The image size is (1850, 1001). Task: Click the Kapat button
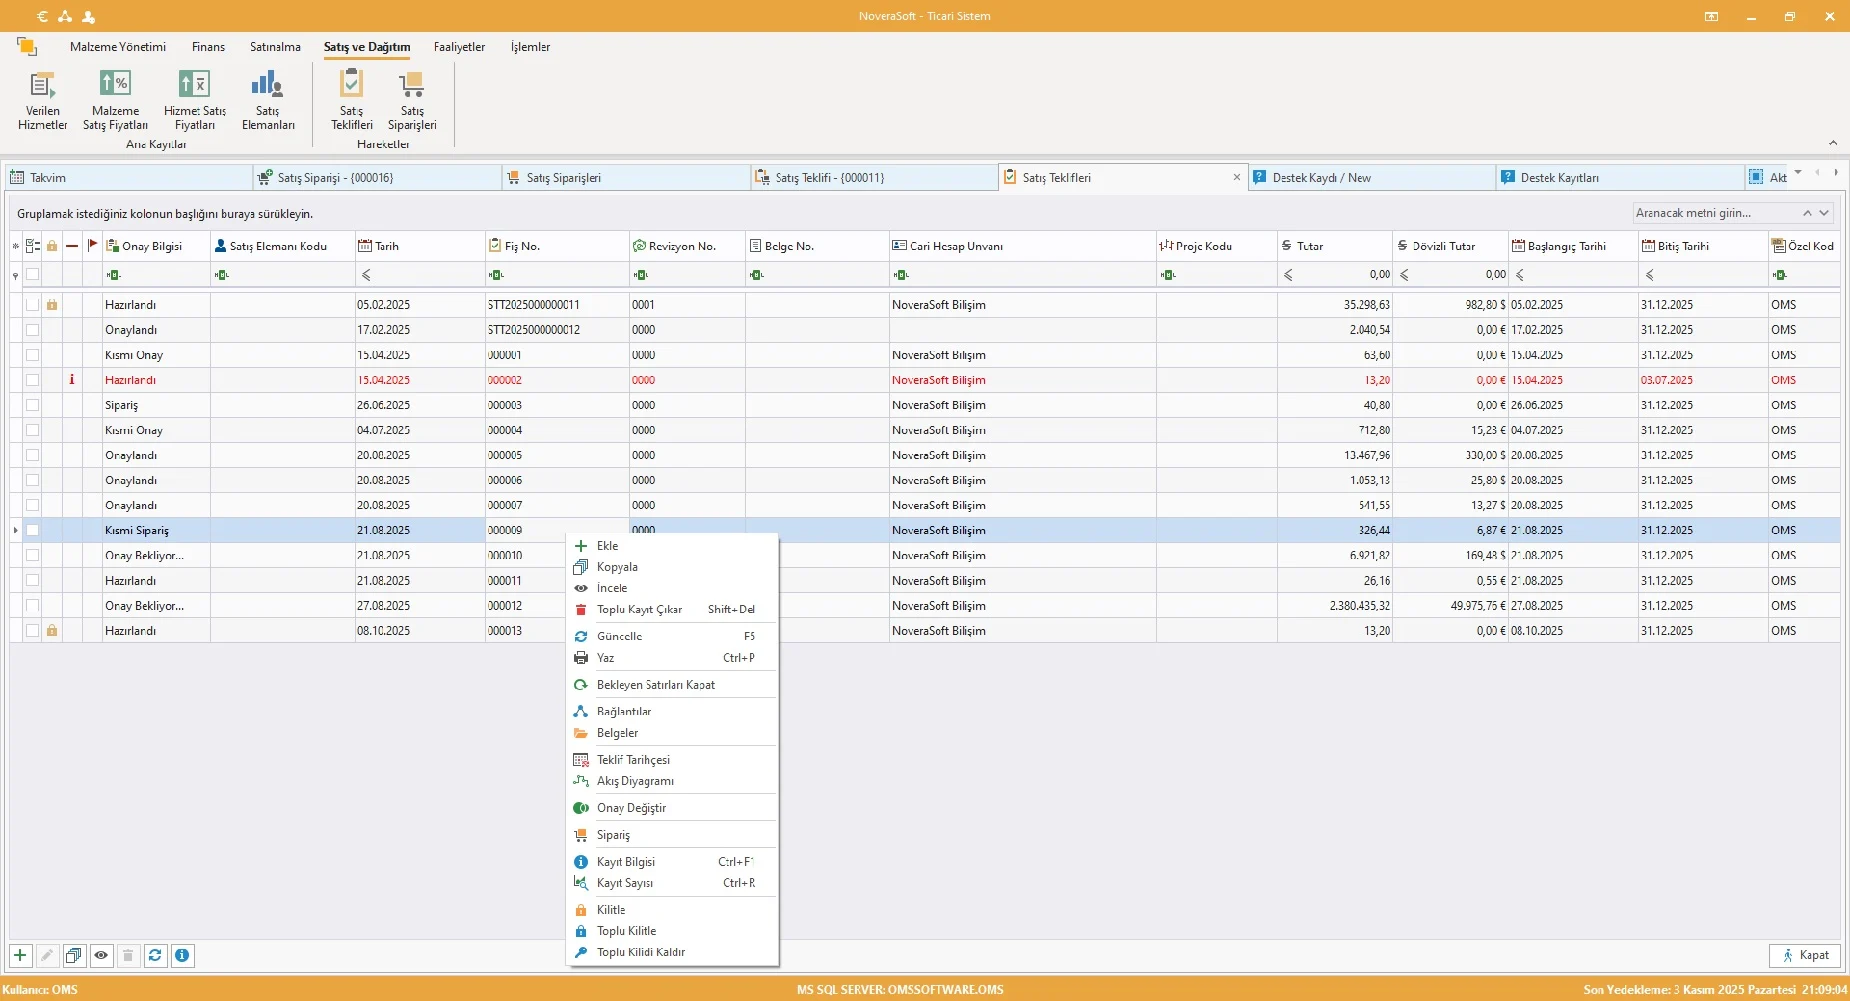point(1804,956)
